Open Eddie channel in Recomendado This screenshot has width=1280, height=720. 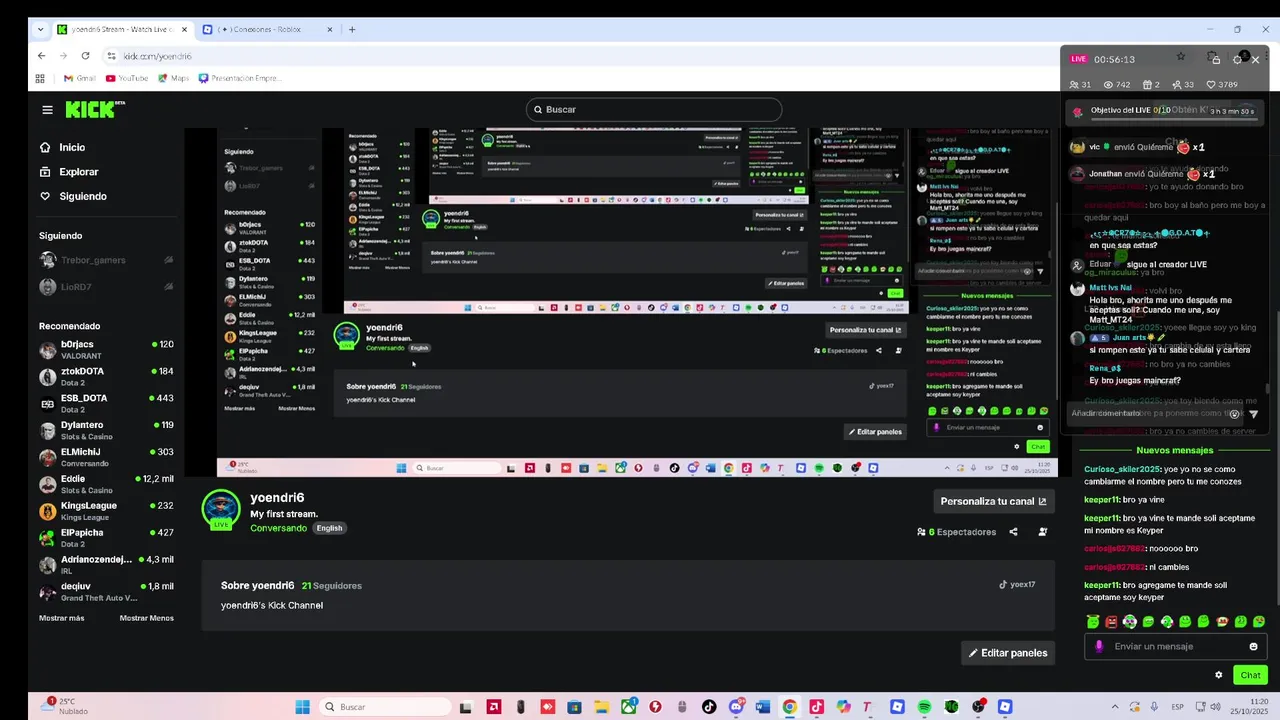106,484
